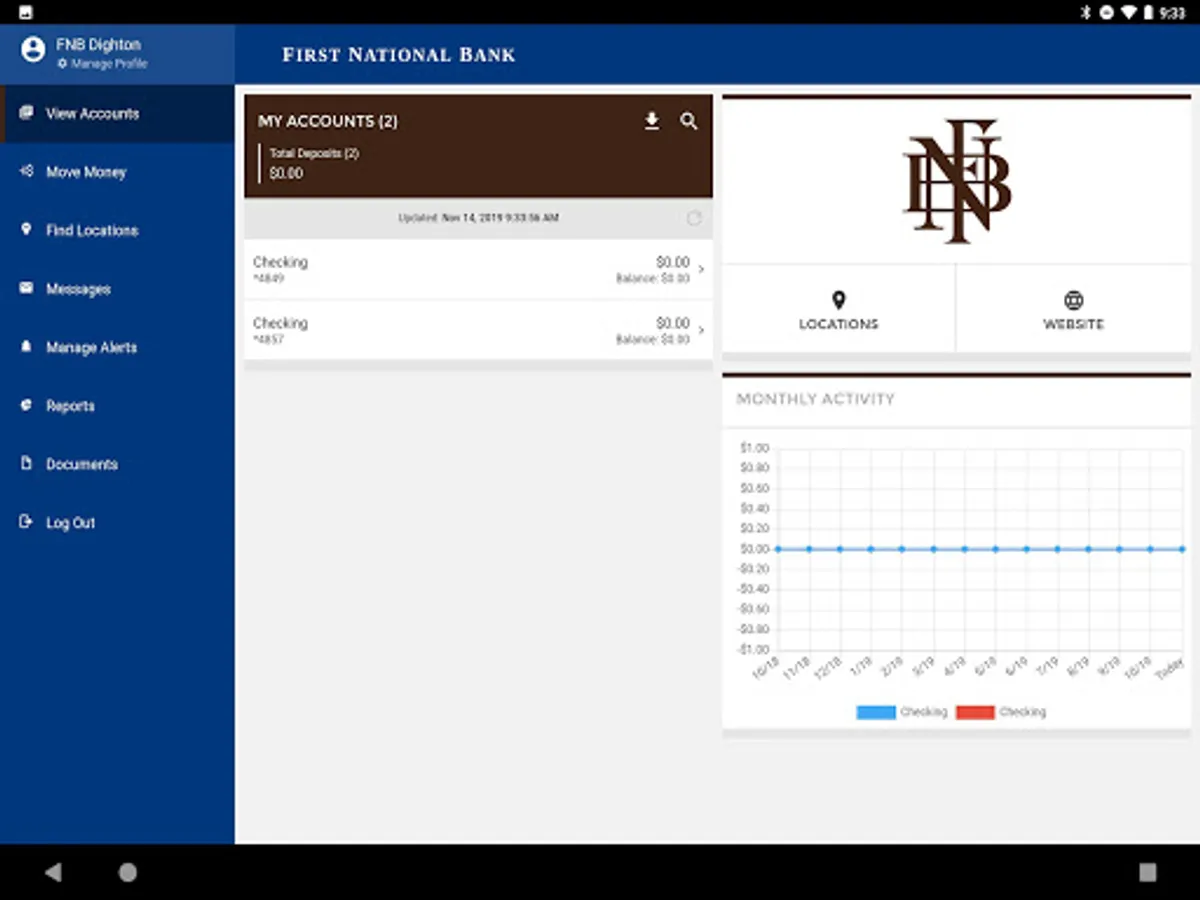Download accounts using the download icon
The height and width of the screenshot is (900, 1200).
tap(652, 121)
